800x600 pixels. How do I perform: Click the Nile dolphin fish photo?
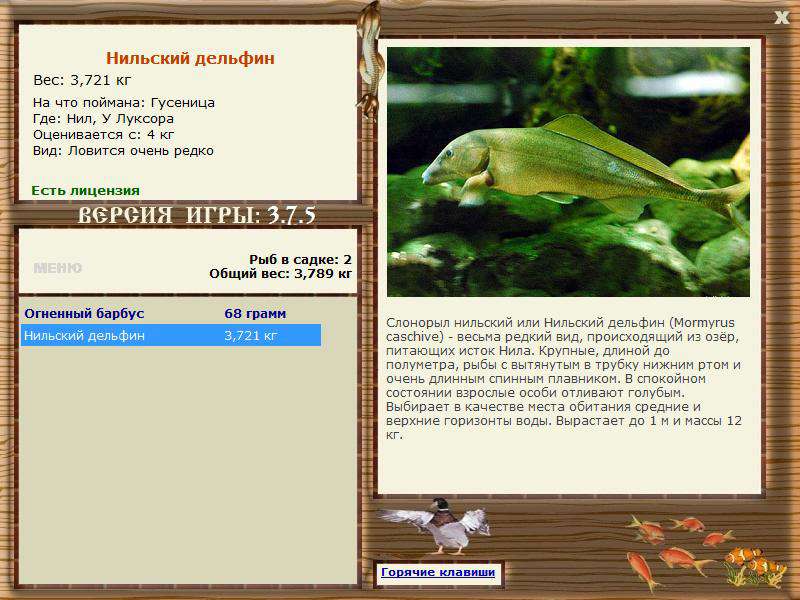[x=568, y=172]
